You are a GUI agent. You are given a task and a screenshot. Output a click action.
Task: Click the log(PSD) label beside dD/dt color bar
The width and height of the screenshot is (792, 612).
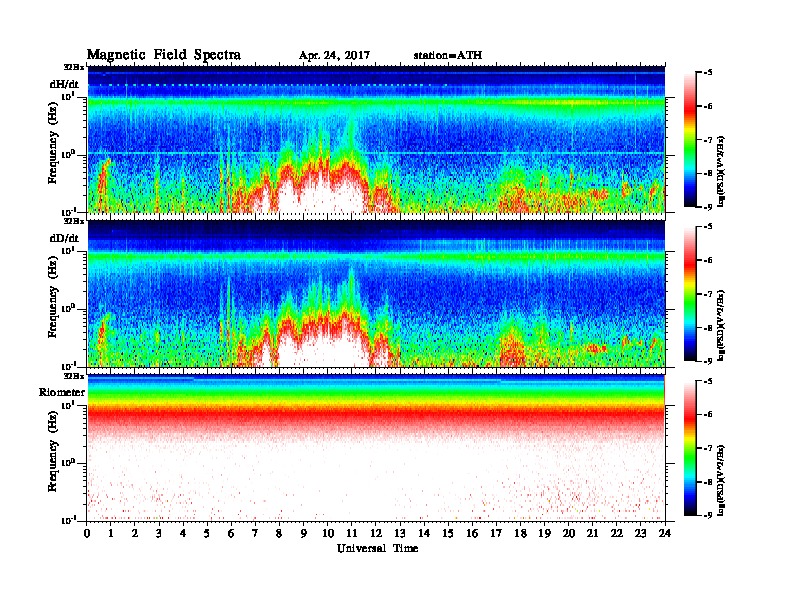point(722,325)
